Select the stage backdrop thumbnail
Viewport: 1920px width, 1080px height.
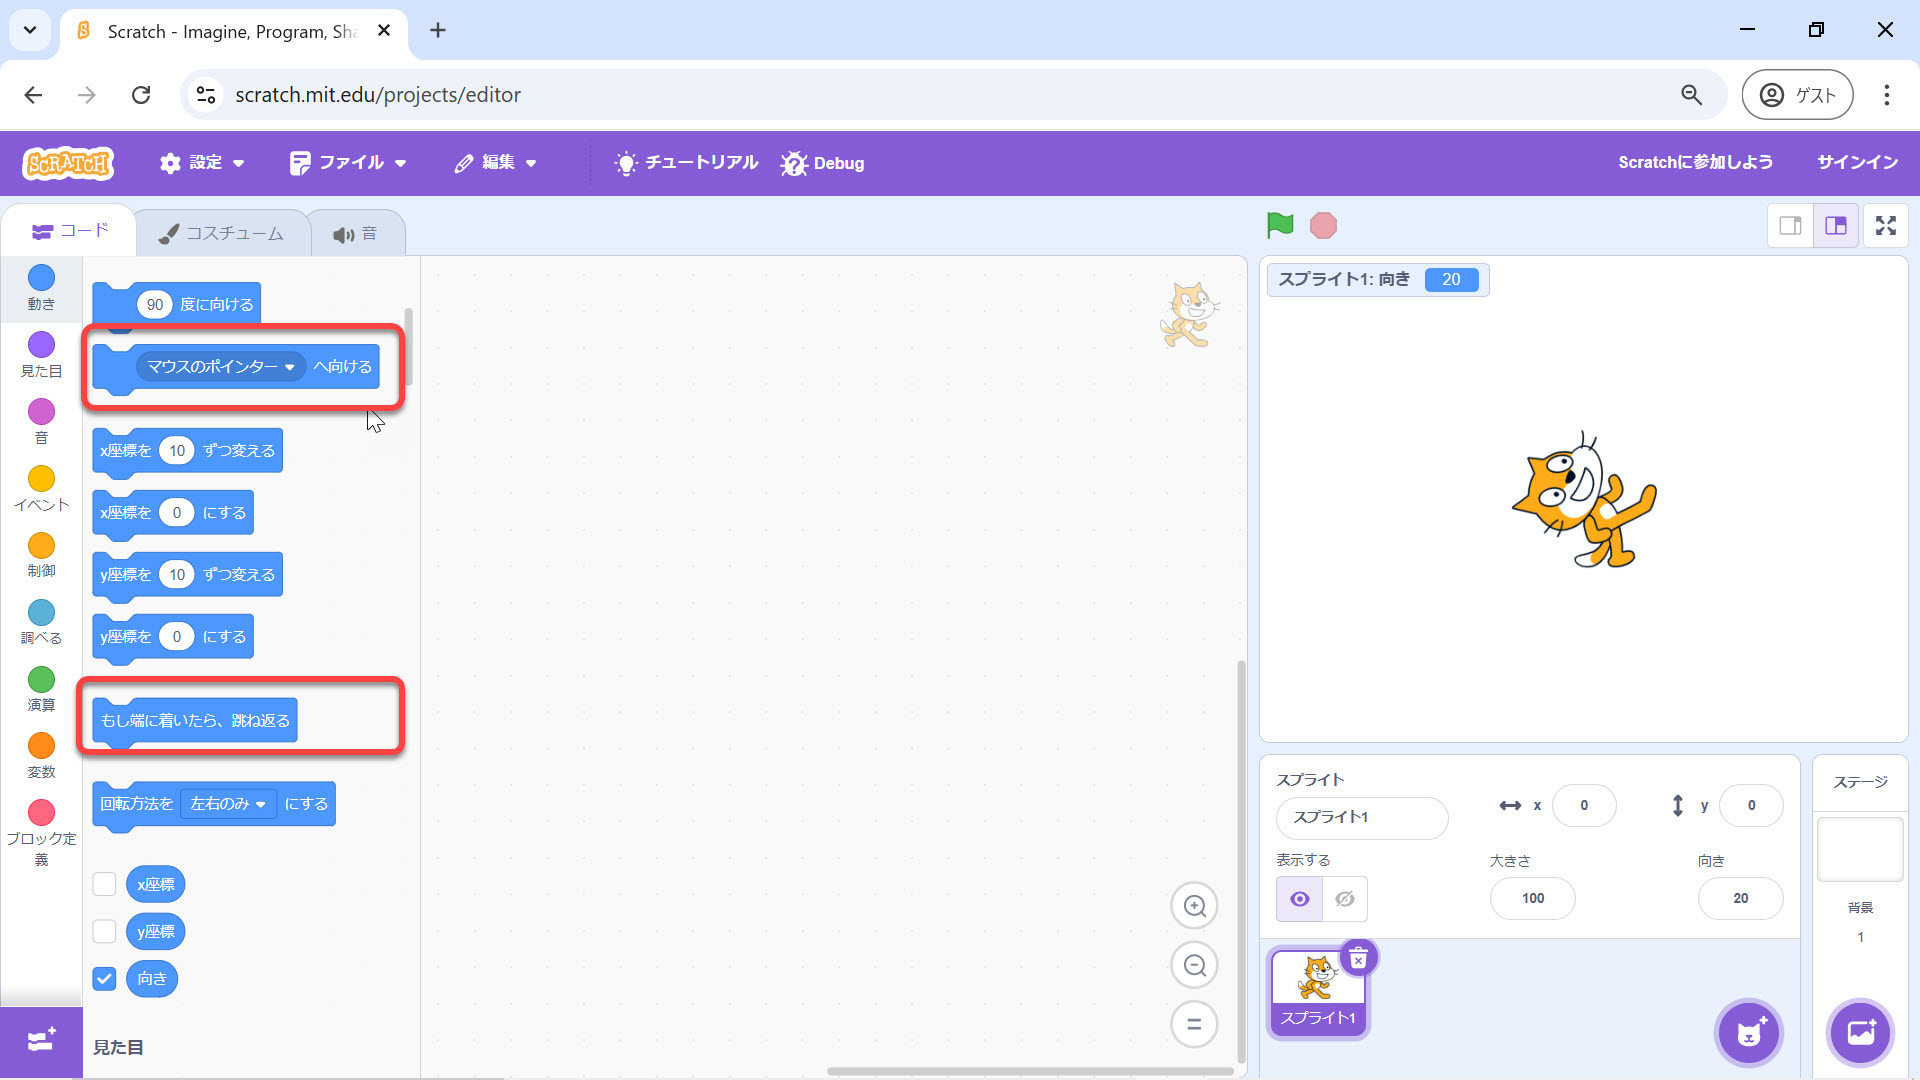coord(1860,849)
